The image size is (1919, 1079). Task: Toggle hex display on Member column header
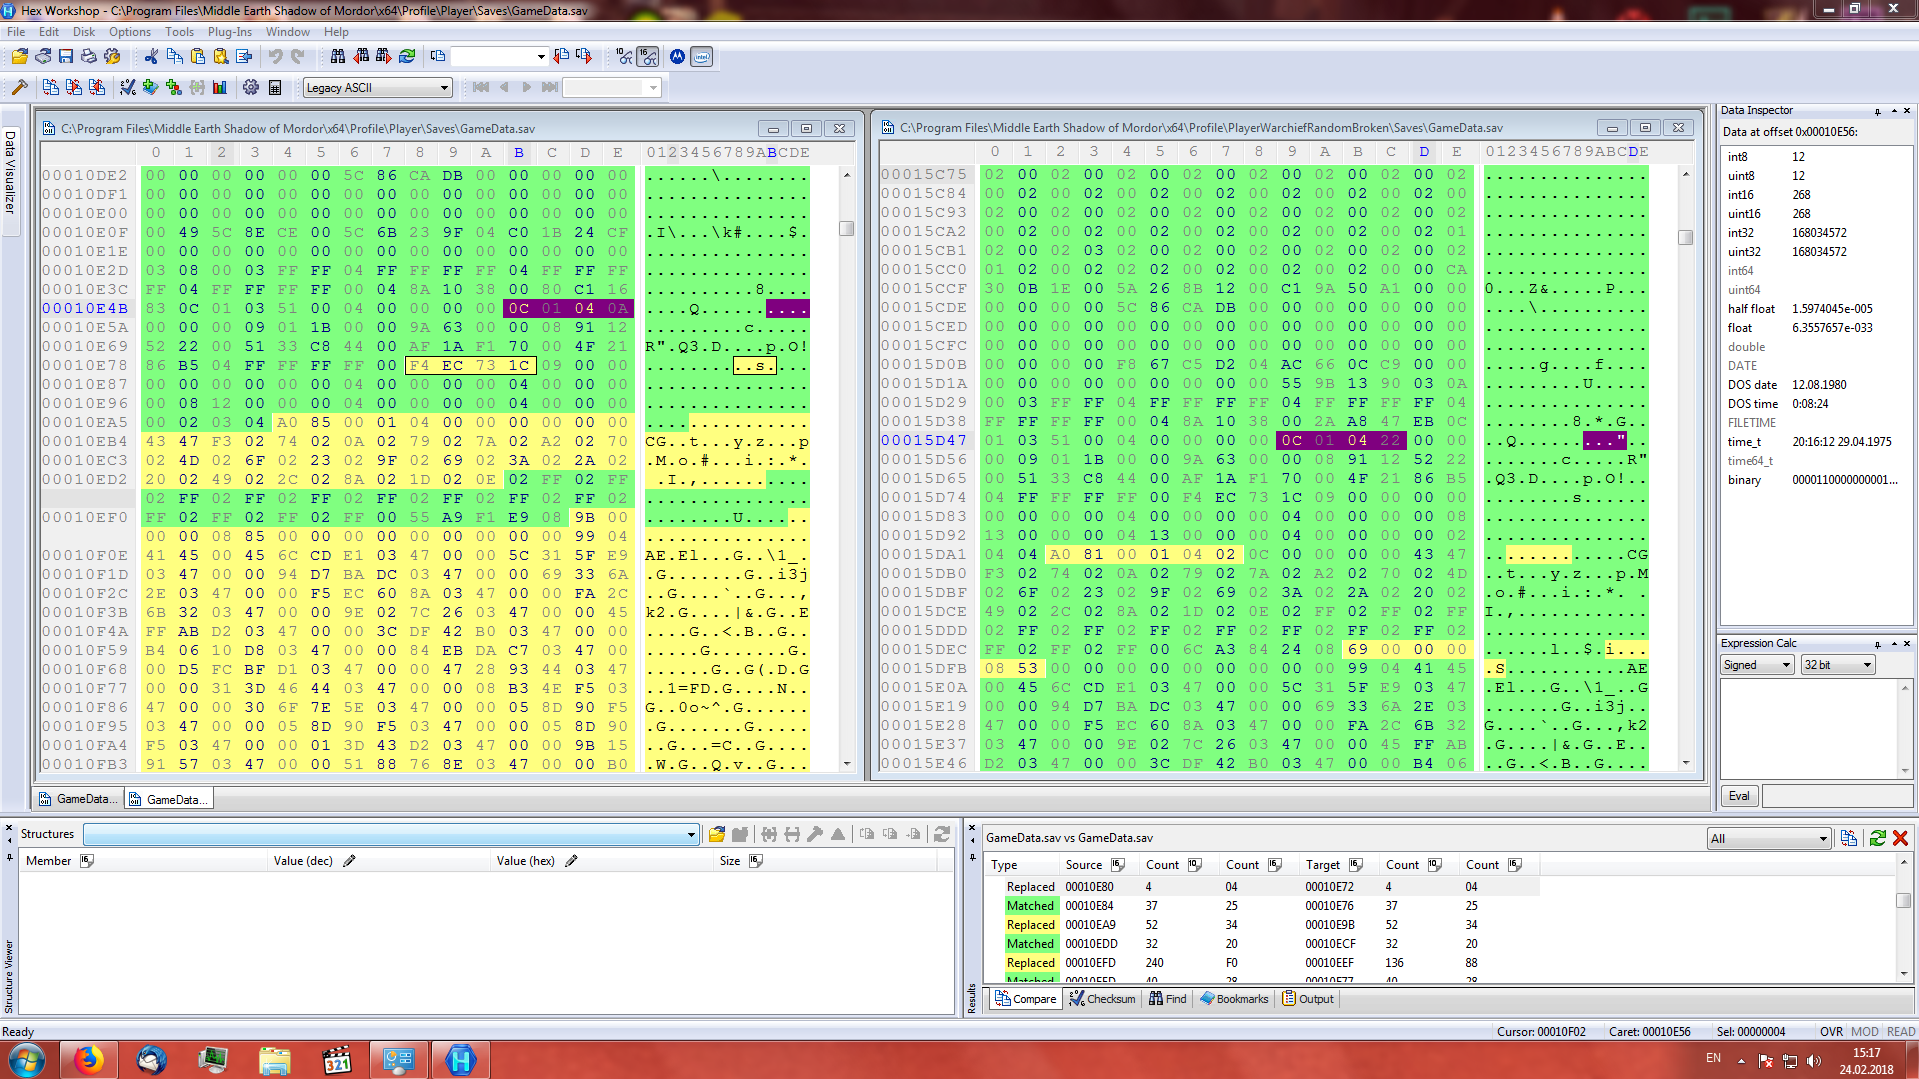coord(86,861)
